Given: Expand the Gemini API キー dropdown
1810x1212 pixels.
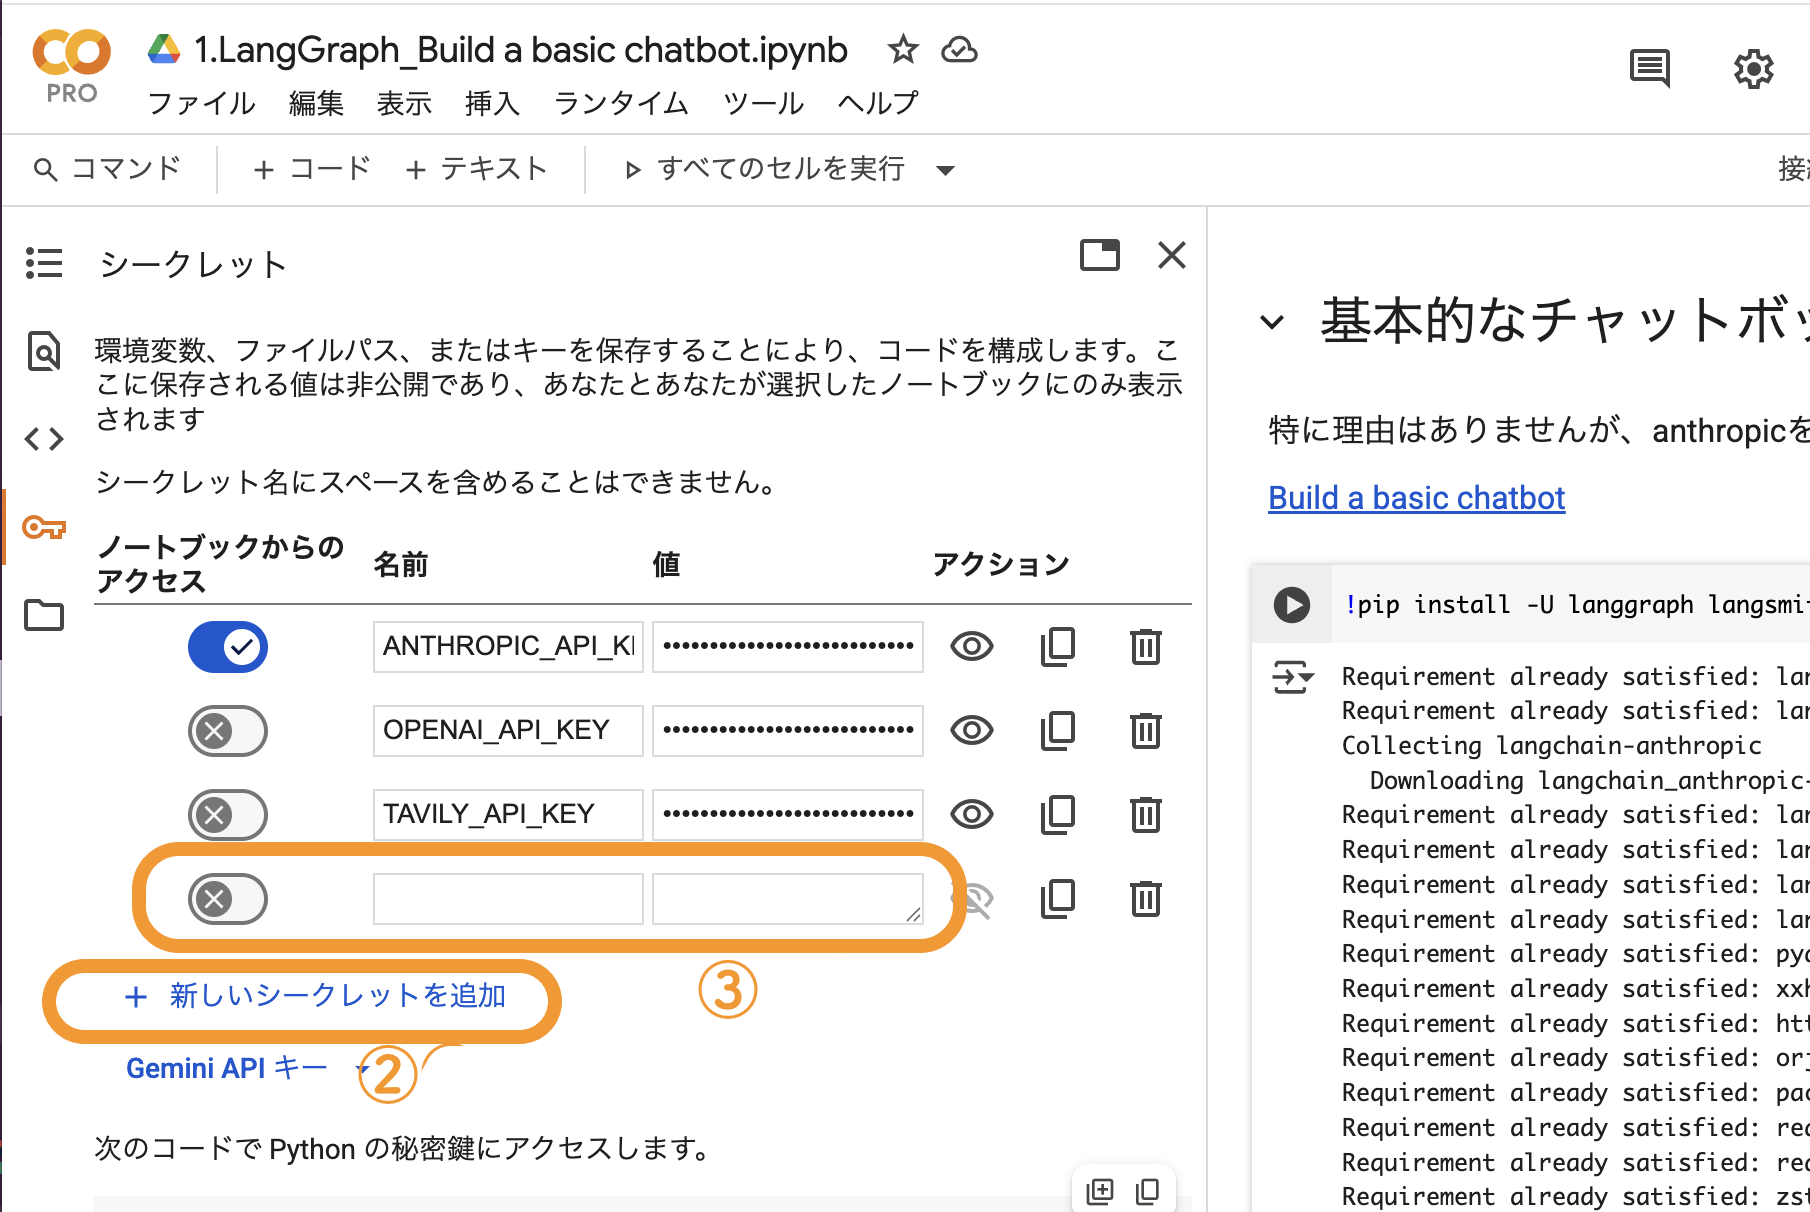Looking at the screenshot, I should pos(362,1069).
